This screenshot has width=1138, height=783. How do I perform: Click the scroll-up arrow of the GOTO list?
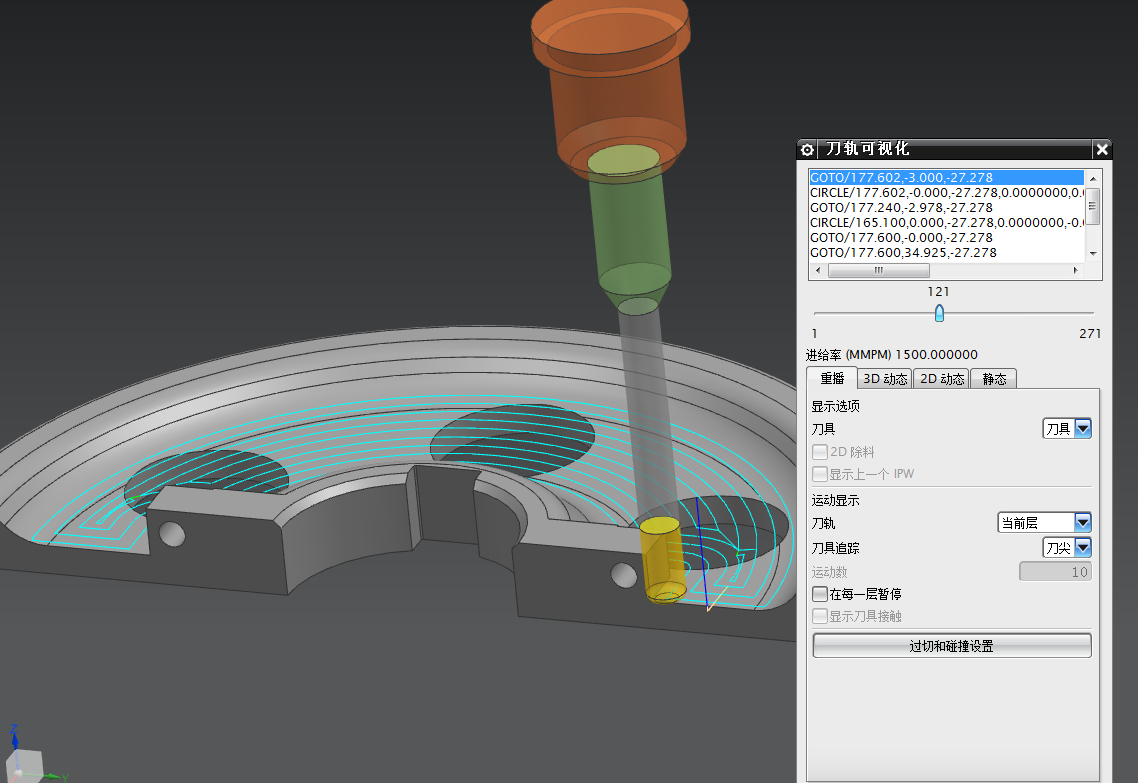pos(1093,179)
